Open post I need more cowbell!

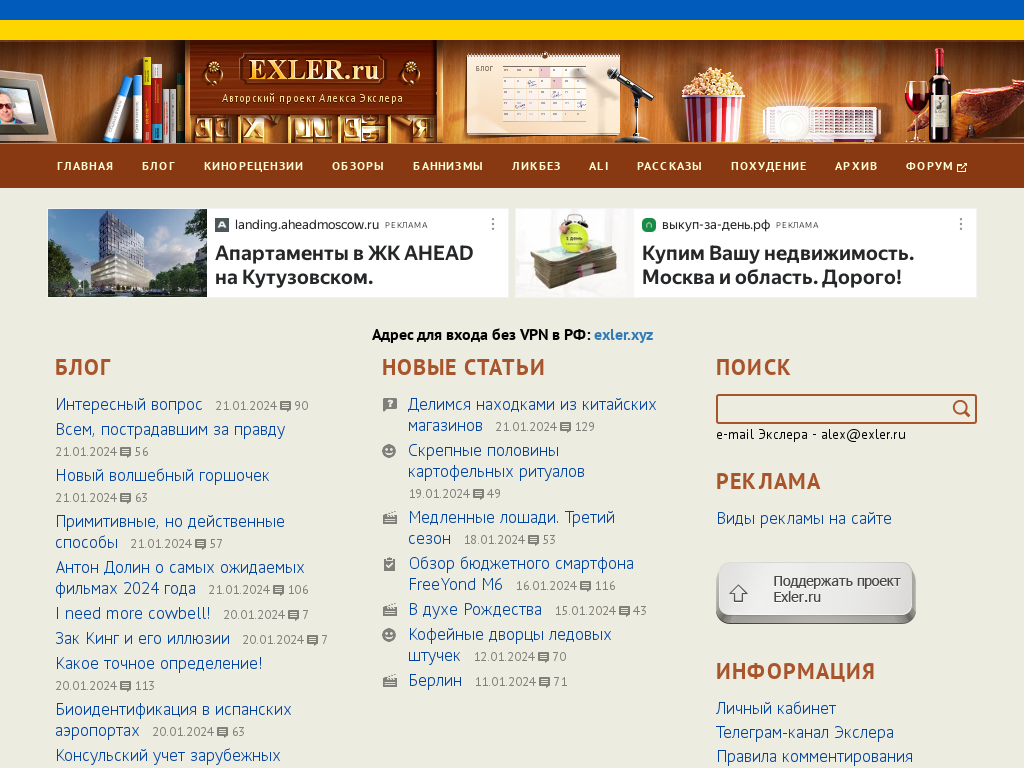coord(133,614)
